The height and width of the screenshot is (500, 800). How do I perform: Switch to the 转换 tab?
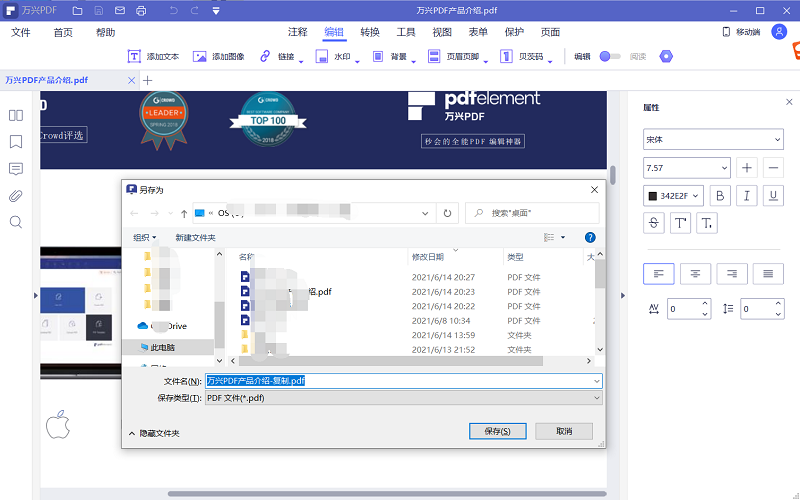point(370,32)
